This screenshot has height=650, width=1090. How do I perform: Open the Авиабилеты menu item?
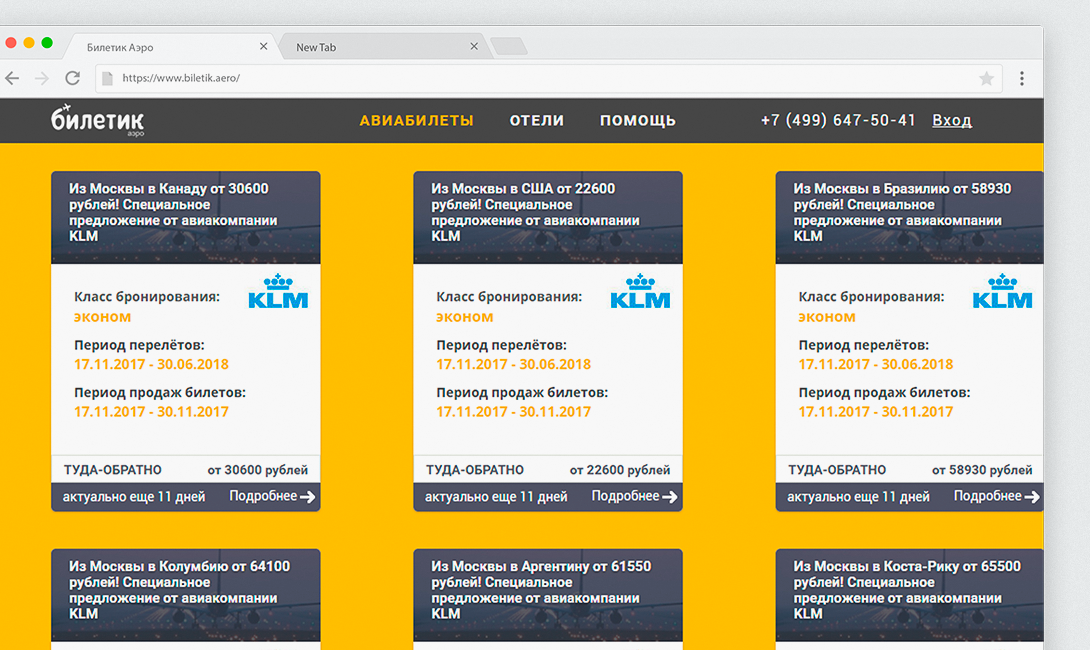point(416,120)
